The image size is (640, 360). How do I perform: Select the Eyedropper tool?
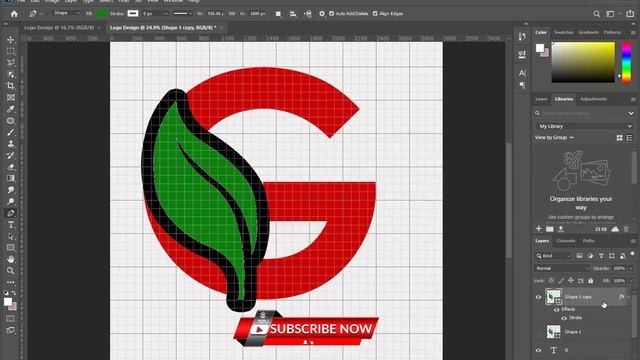tap(11, 109)
